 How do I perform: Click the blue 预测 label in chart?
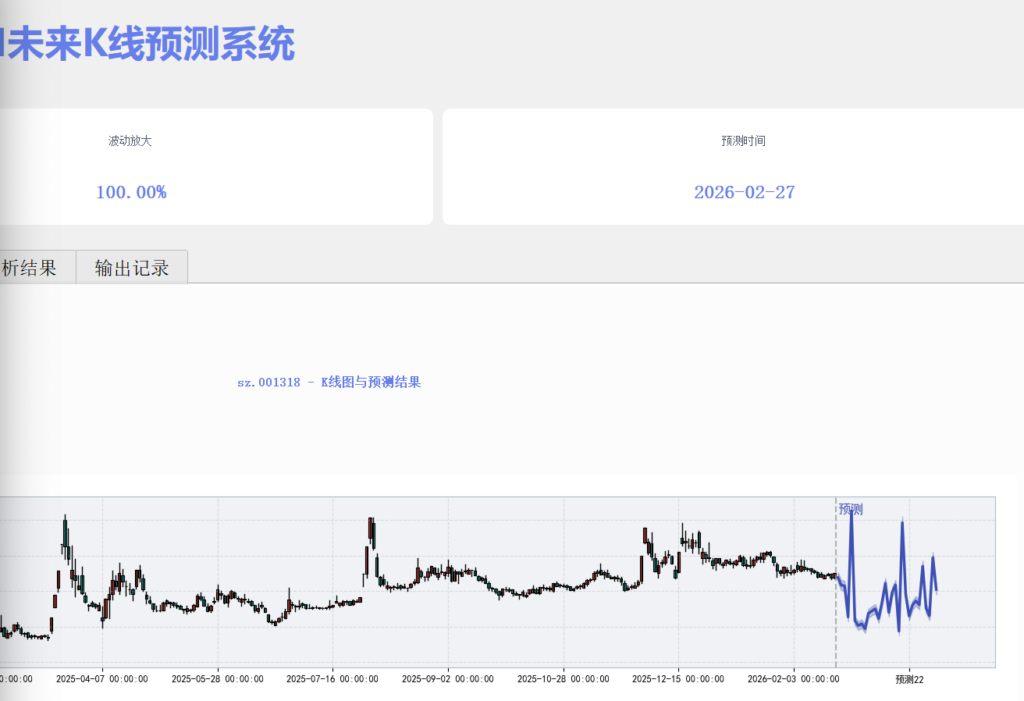click(x=850, y=509)
